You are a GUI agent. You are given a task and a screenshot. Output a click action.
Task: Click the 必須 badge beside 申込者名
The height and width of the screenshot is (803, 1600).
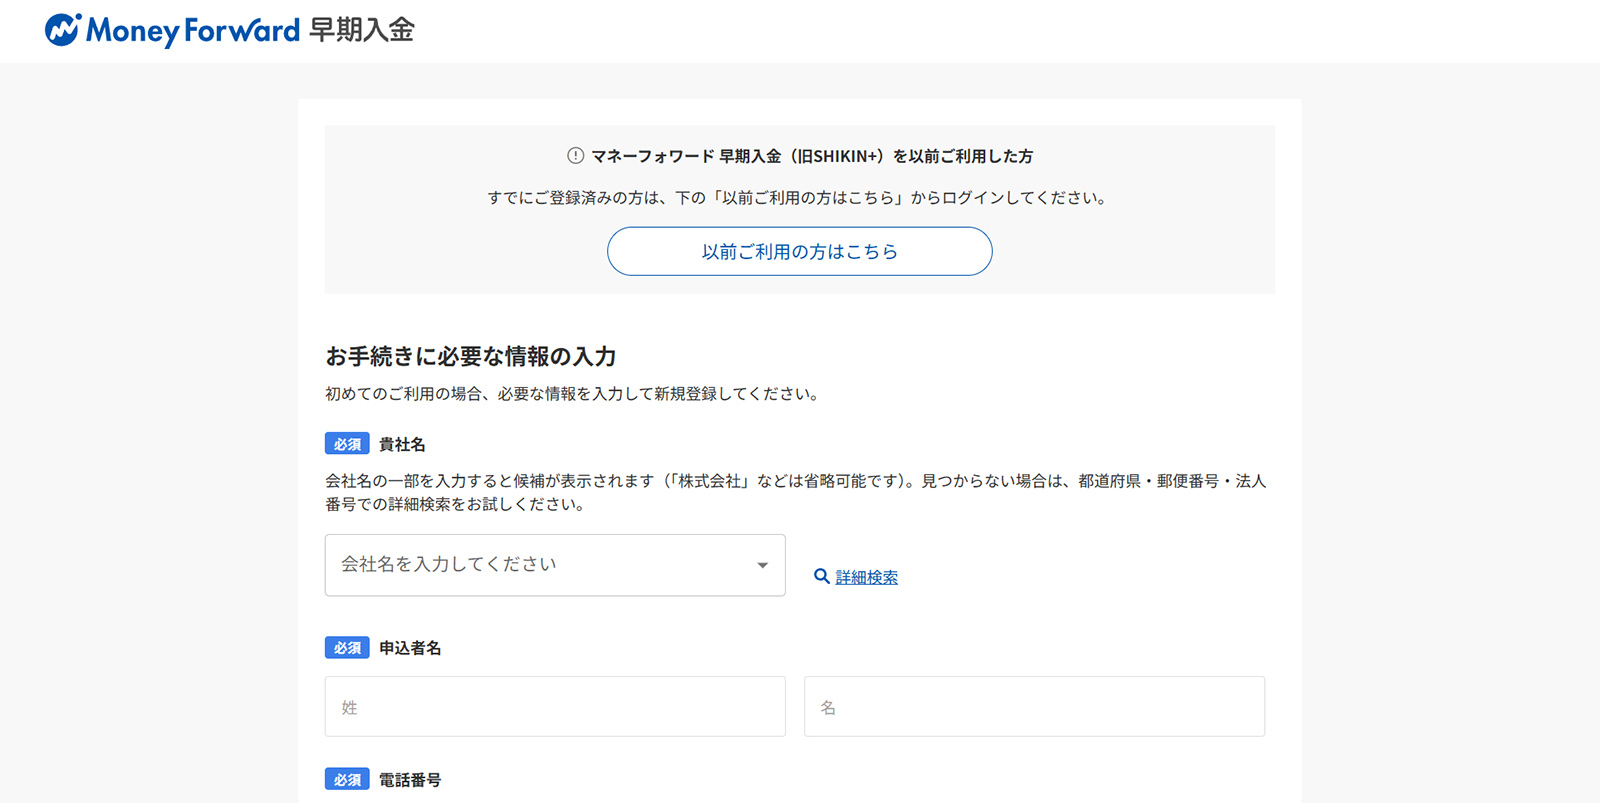[x=347, y=648]
